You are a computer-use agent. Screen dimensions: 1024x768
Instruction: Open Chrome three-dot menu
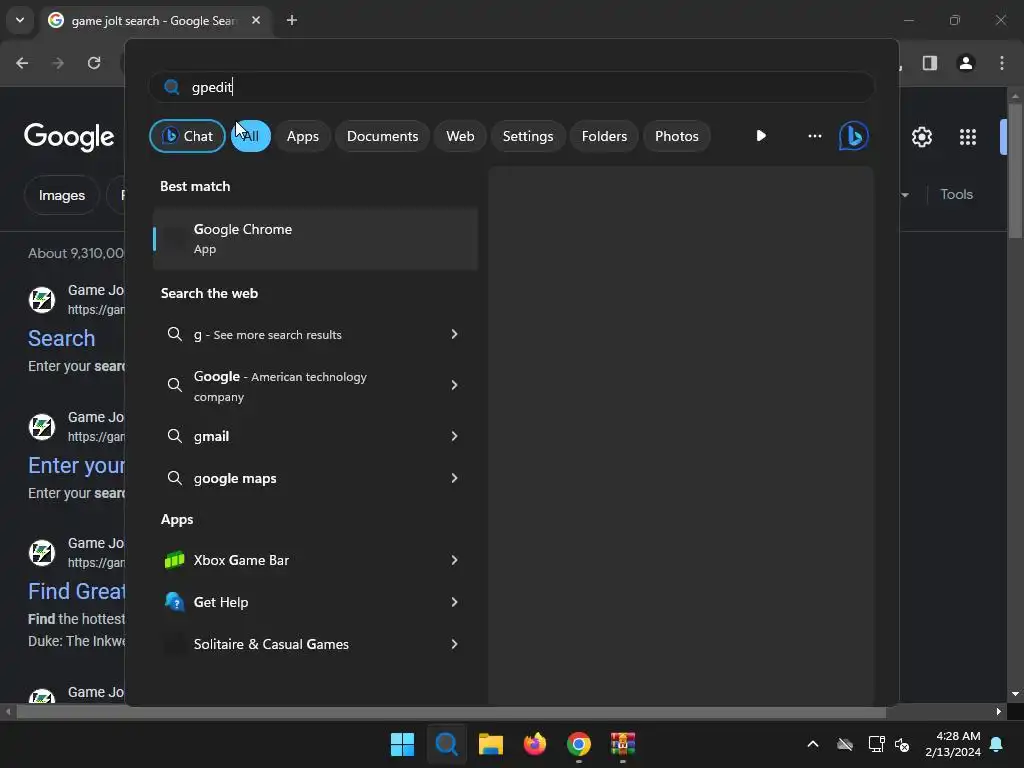(x=1002, y=63)
